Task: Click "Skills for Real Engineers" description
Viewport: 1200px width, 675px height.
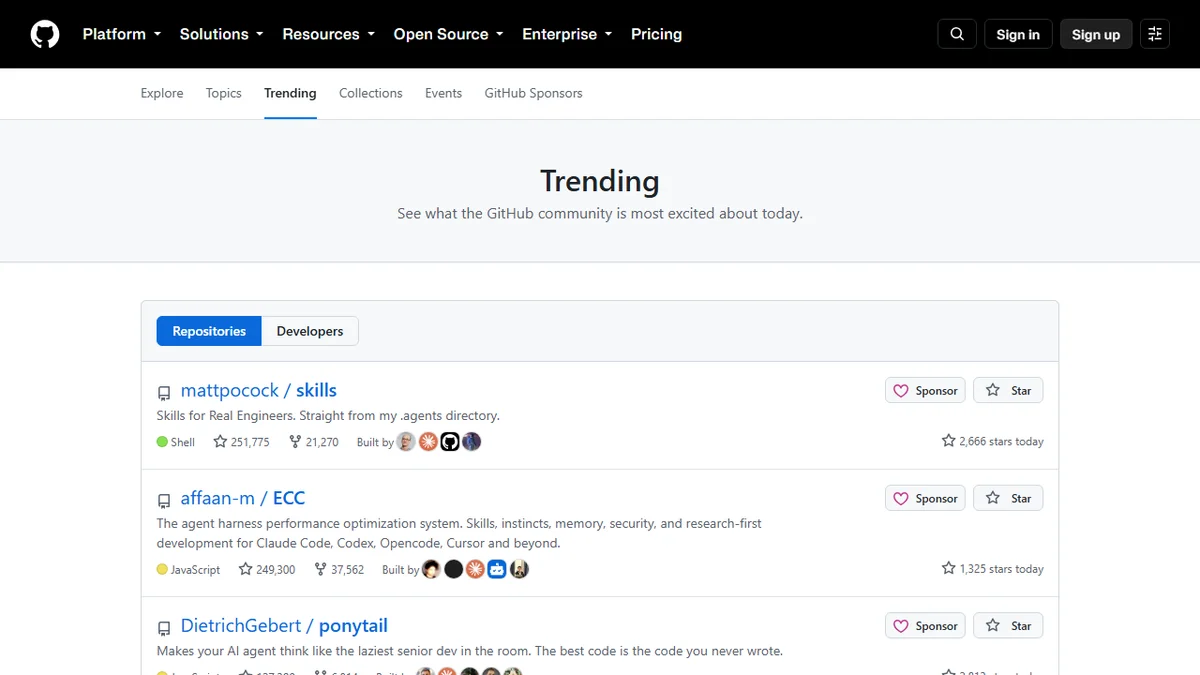Action: 328,415
